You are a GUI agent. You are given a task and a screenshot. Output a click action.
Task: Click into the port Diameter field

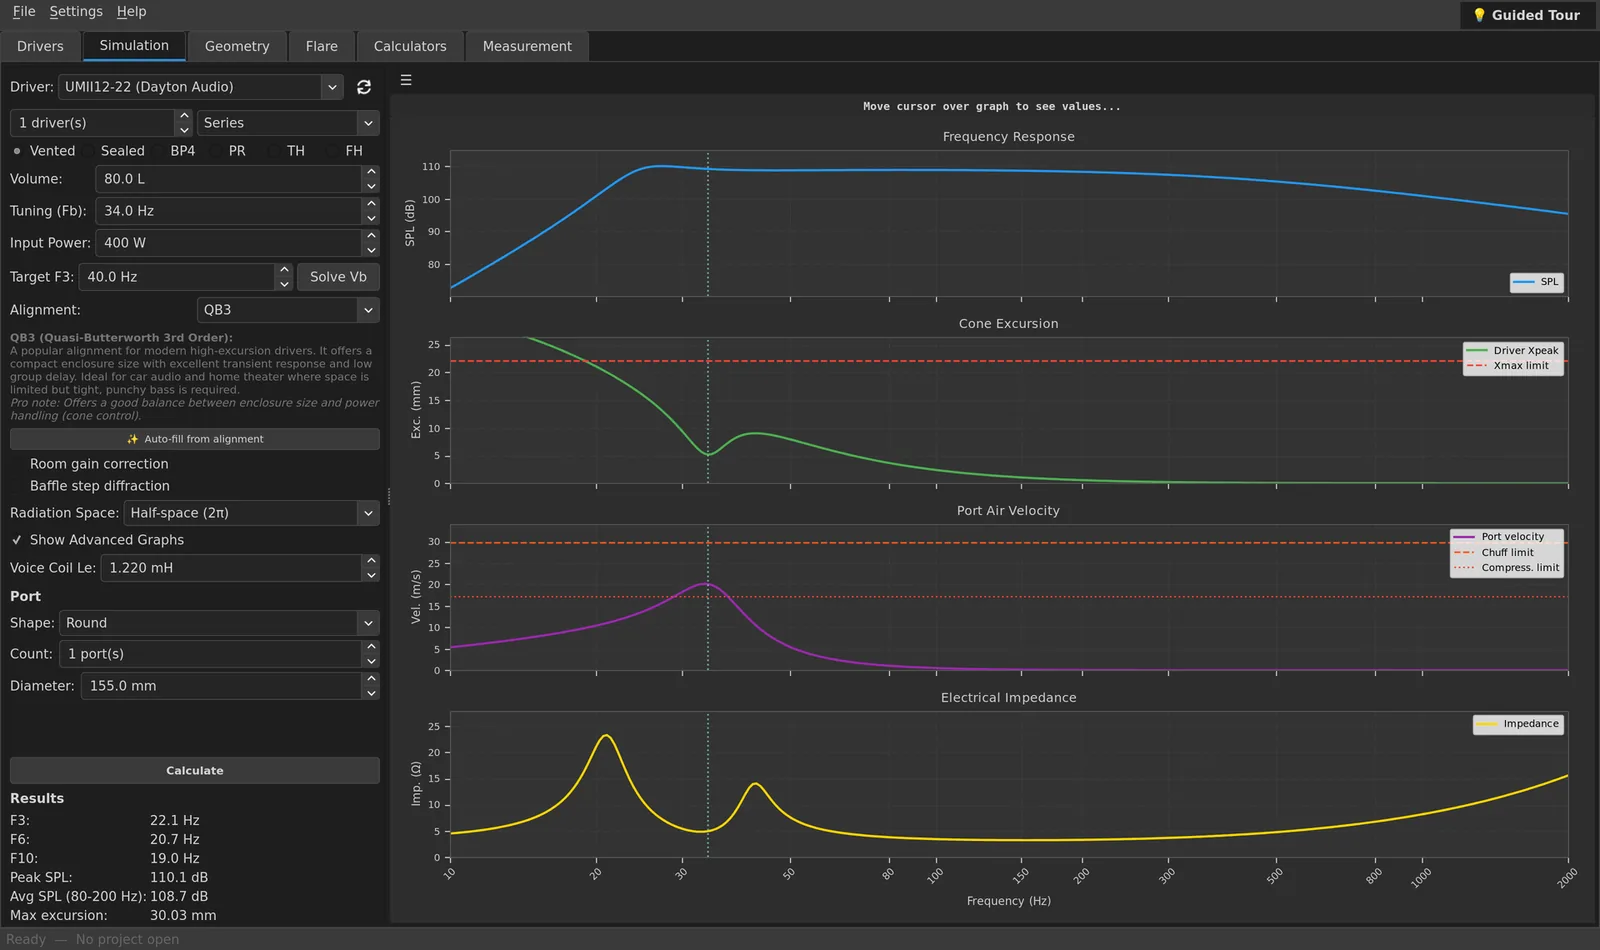pos(221,686)
